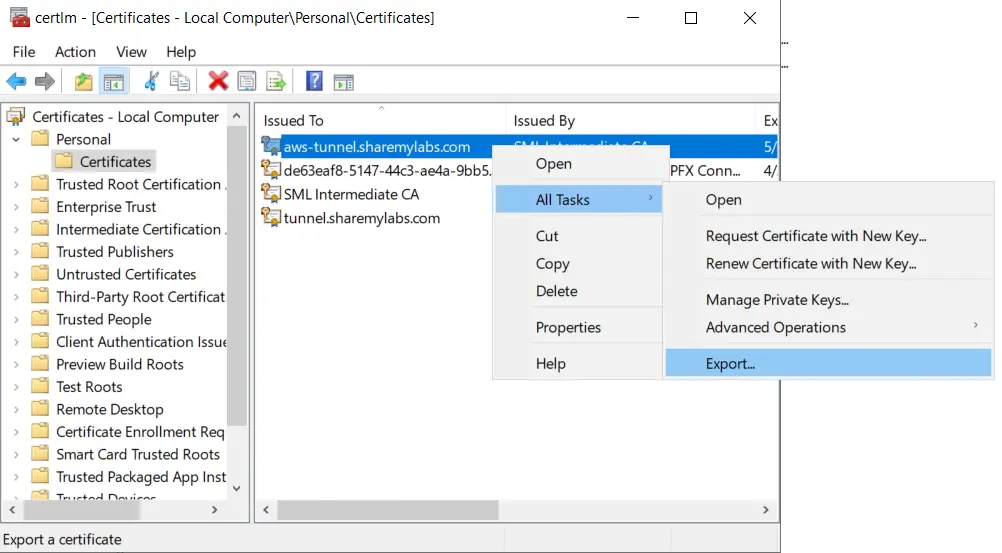Toggle the Show/Hide Action Pane icon
Viewport: 1002px width, 553px height.
(x=344, y=82)
